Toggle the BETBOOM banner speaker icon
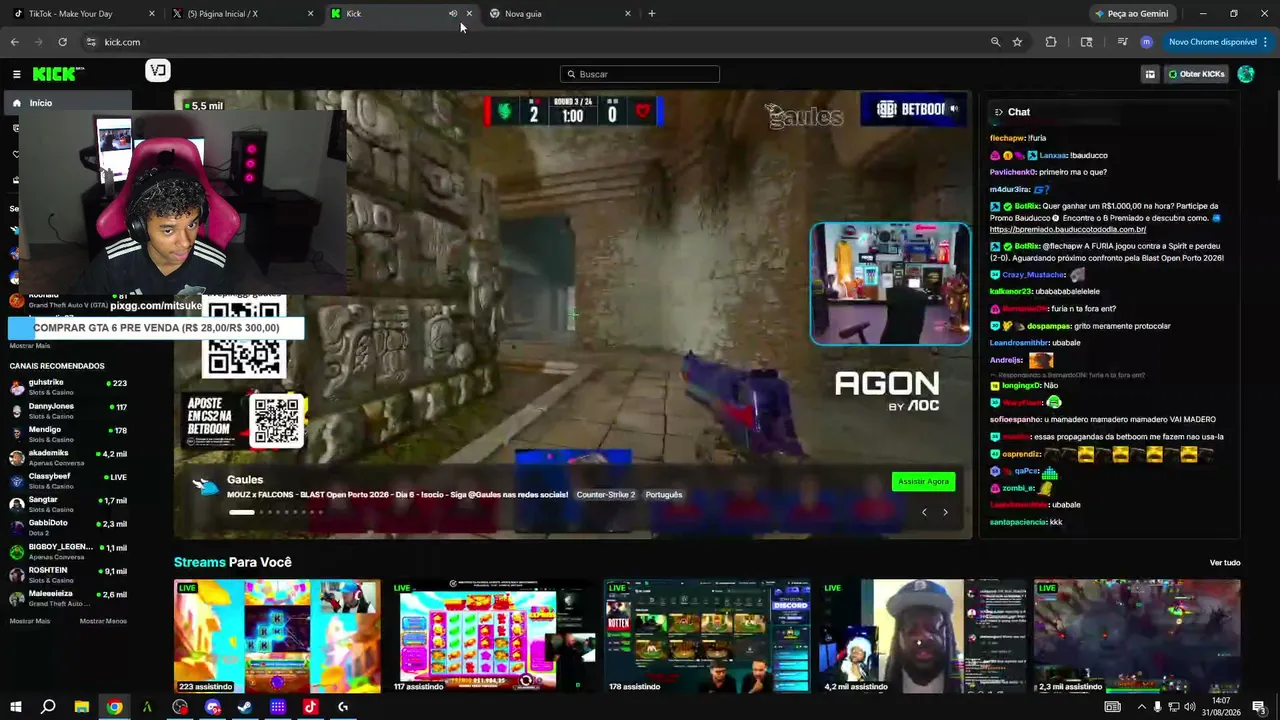The image size is (1280, 720). pyautogui.click(x=954, y=109)
